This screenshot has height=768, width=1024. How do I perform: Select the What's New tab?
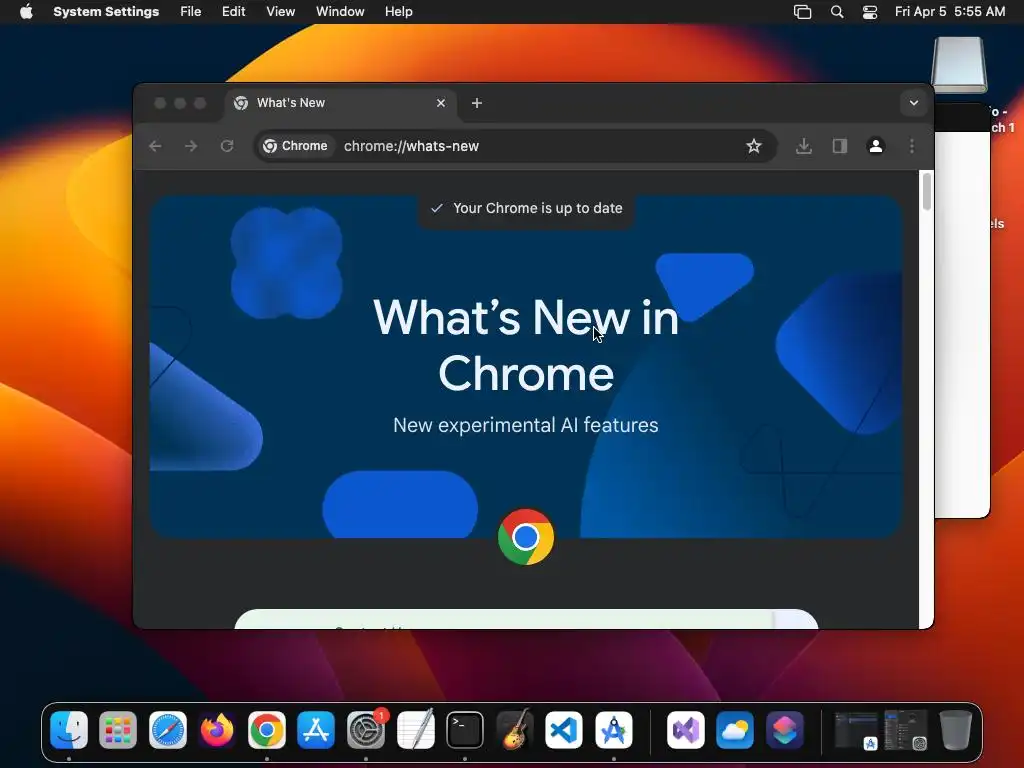(x=340, y=103)
